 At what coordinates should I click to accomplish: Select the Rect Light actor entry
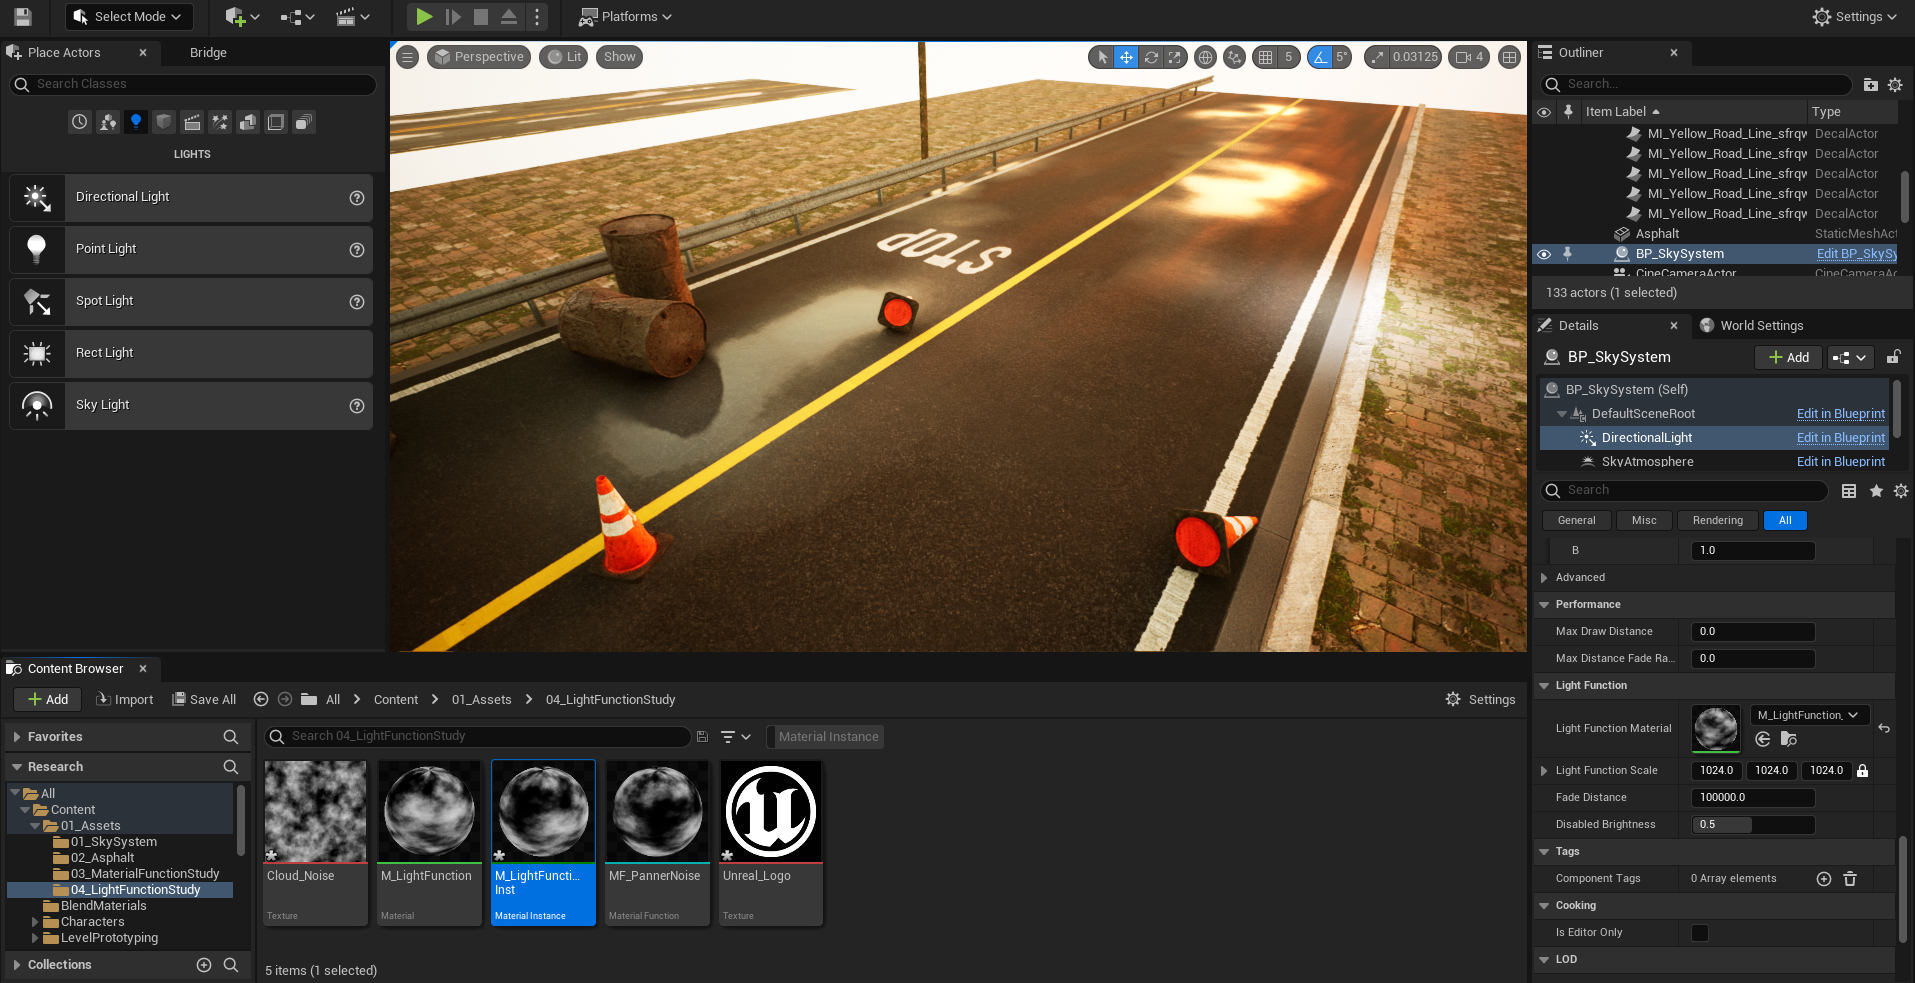coord(191,354)
